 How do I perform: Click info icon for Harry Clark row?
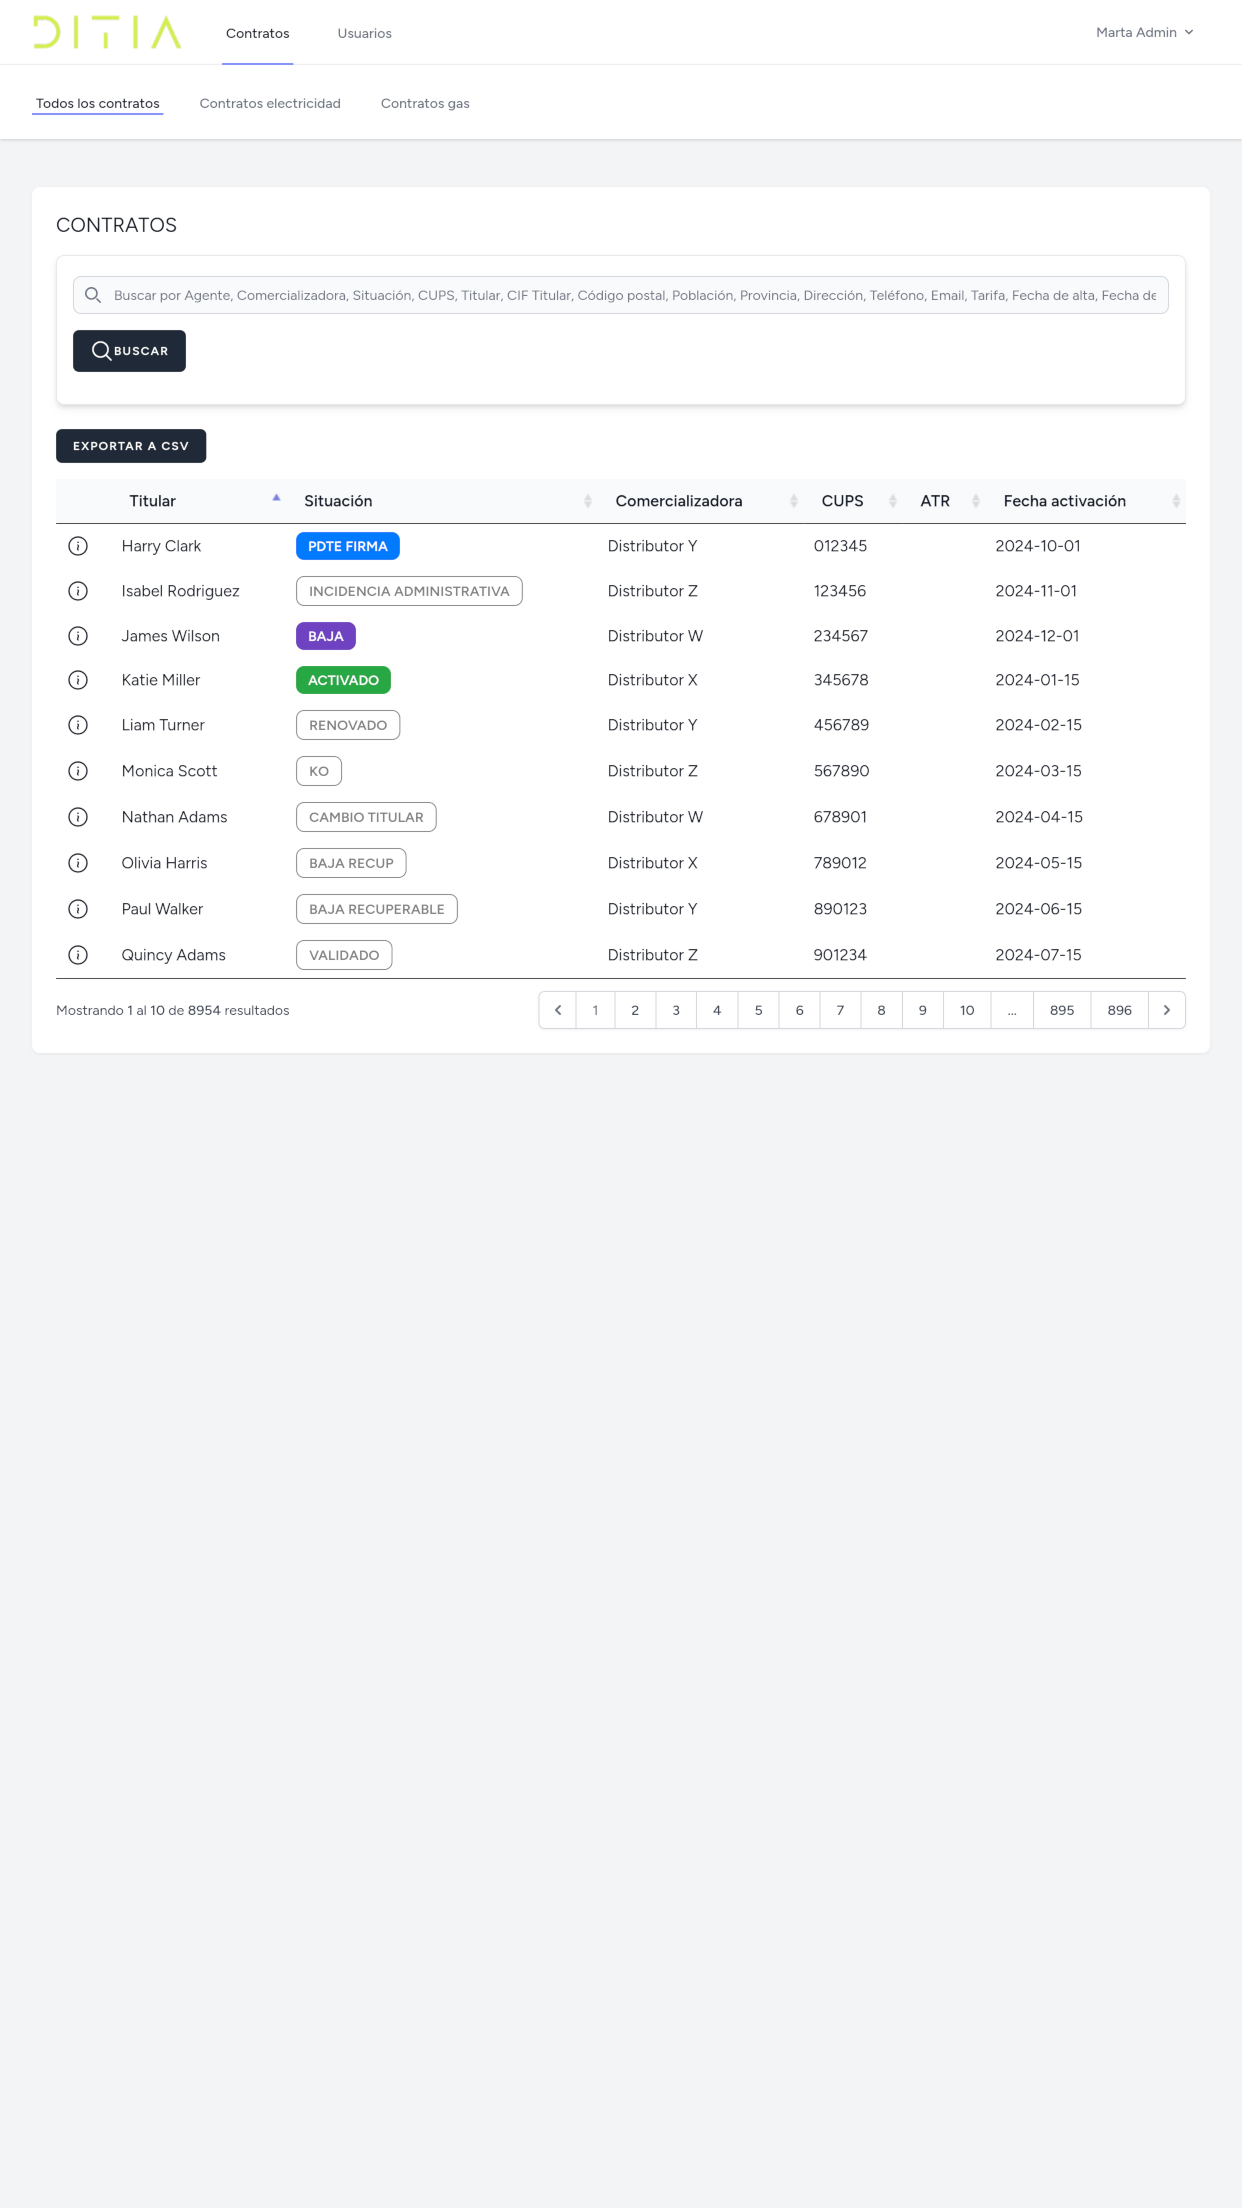[78, 546]
